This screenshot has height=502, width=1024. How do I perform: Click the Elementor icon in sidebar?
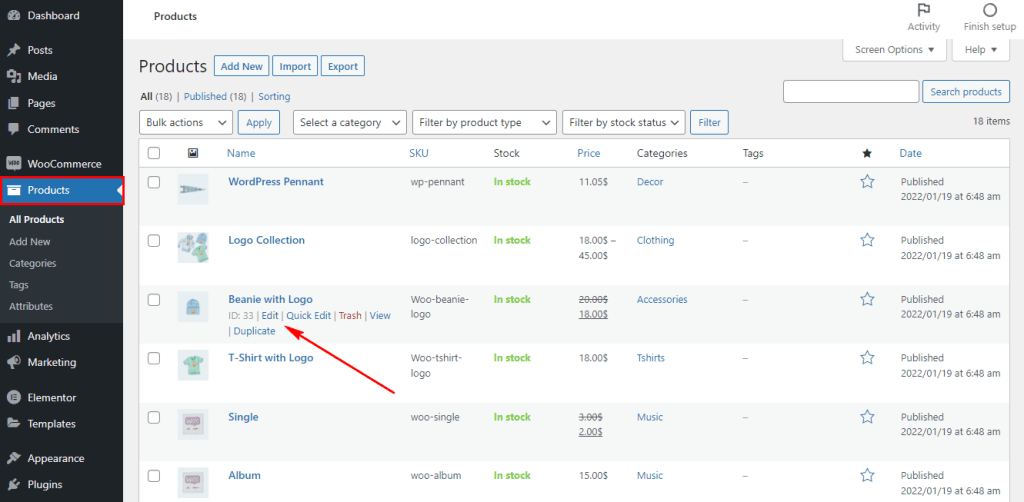pos(13,397)
